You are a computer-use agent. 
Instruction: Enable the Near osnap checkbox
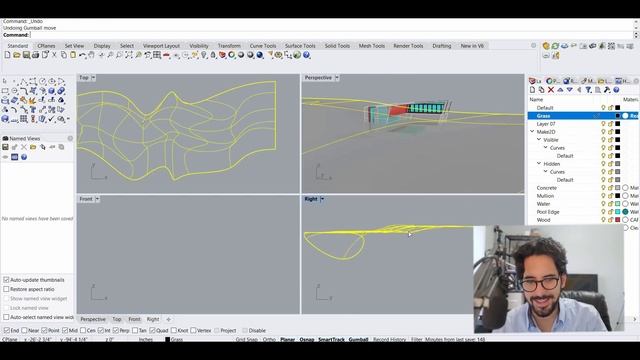[x=24, y=330]
